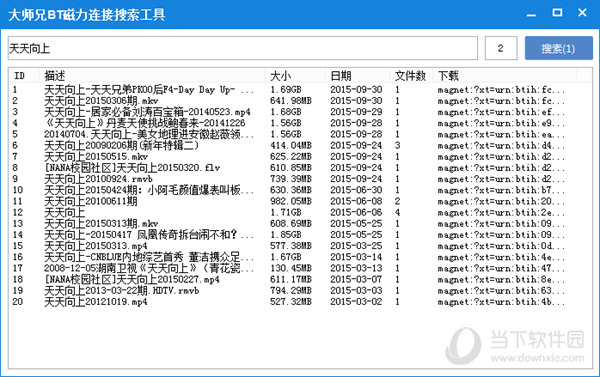Click the date cell 2015-06-30

click(356, 190)
